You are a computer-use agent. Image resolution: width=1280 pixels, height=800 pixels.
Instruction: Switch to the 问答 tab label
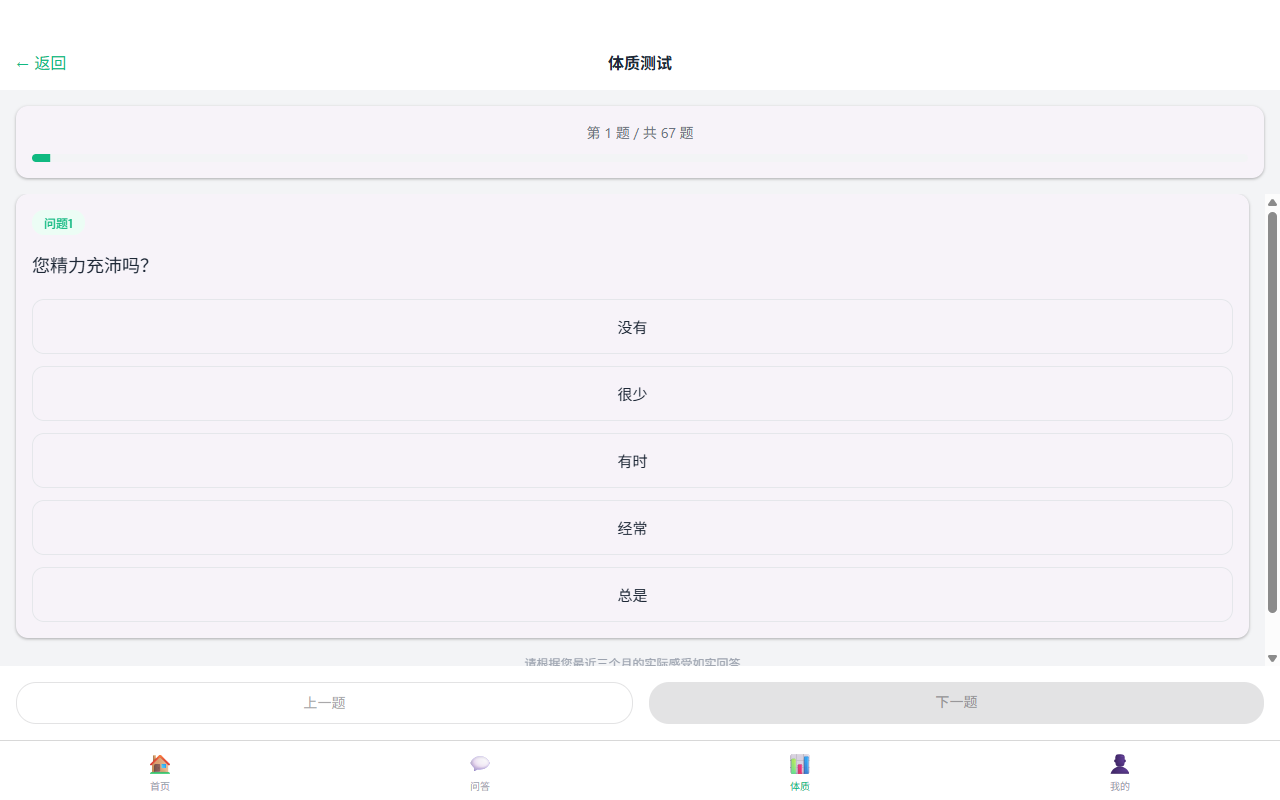coord(480,787)
